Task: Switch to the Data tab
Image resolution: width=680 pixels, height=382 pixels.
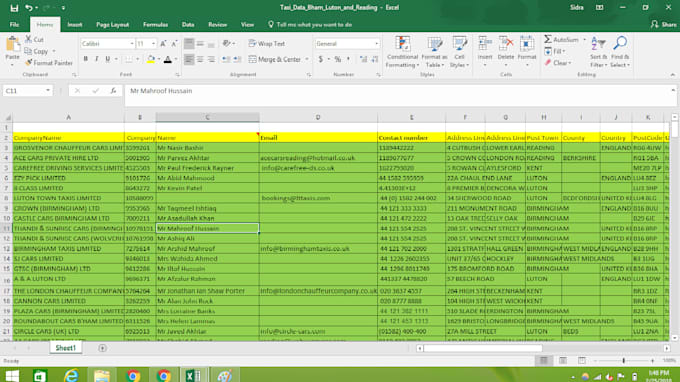Action: (188, 25)
